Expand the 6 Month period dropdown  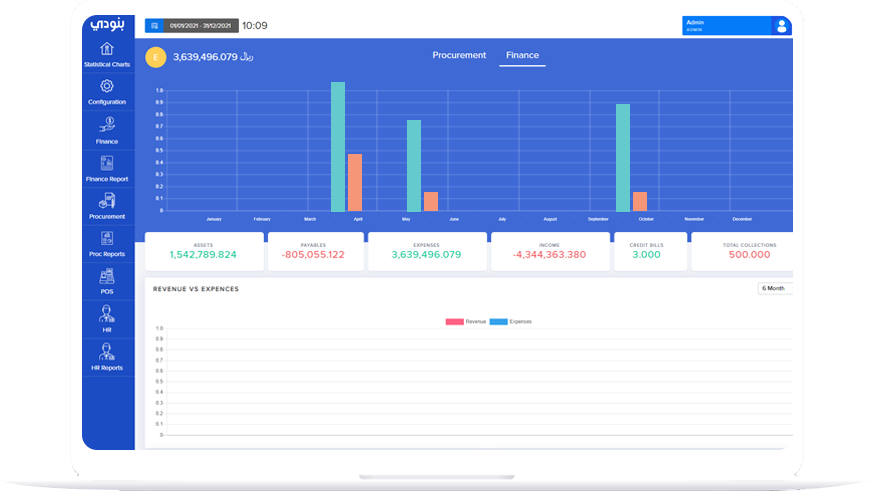(x=775, y=289)
